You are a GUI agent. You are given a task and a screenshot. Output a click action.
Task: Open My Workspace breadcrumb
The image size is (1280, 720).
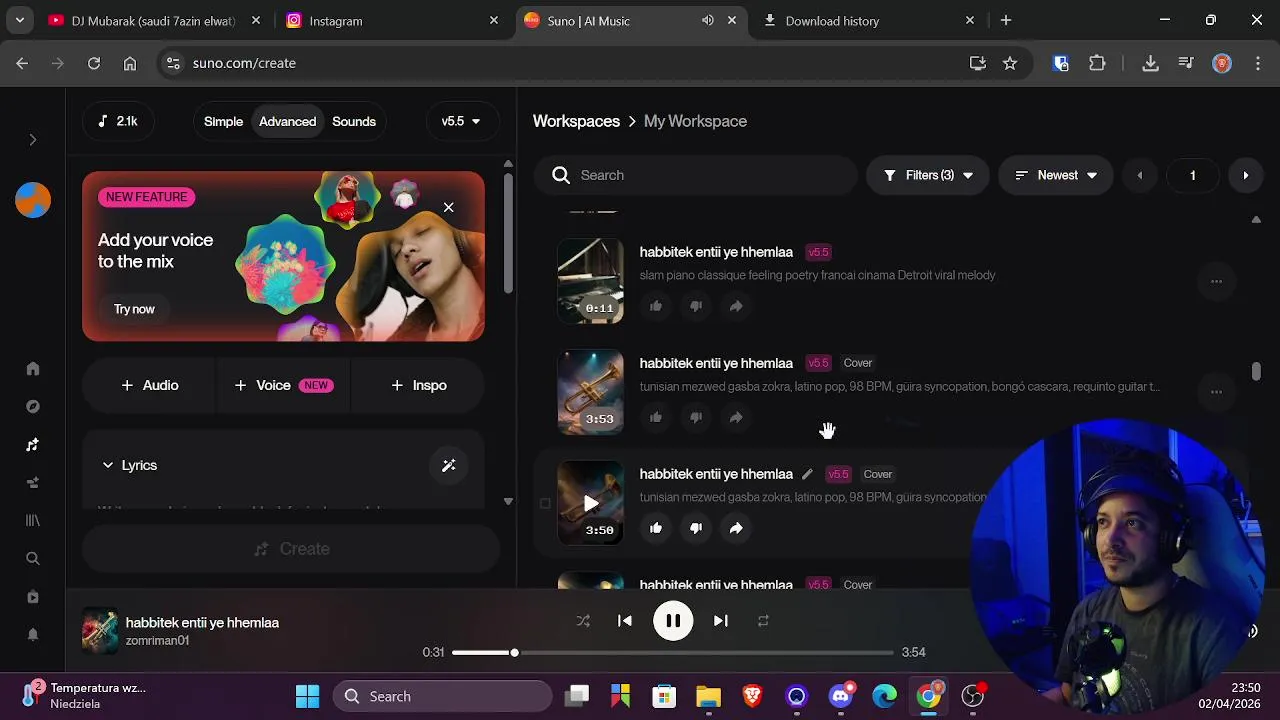click(x=695, y=121)
